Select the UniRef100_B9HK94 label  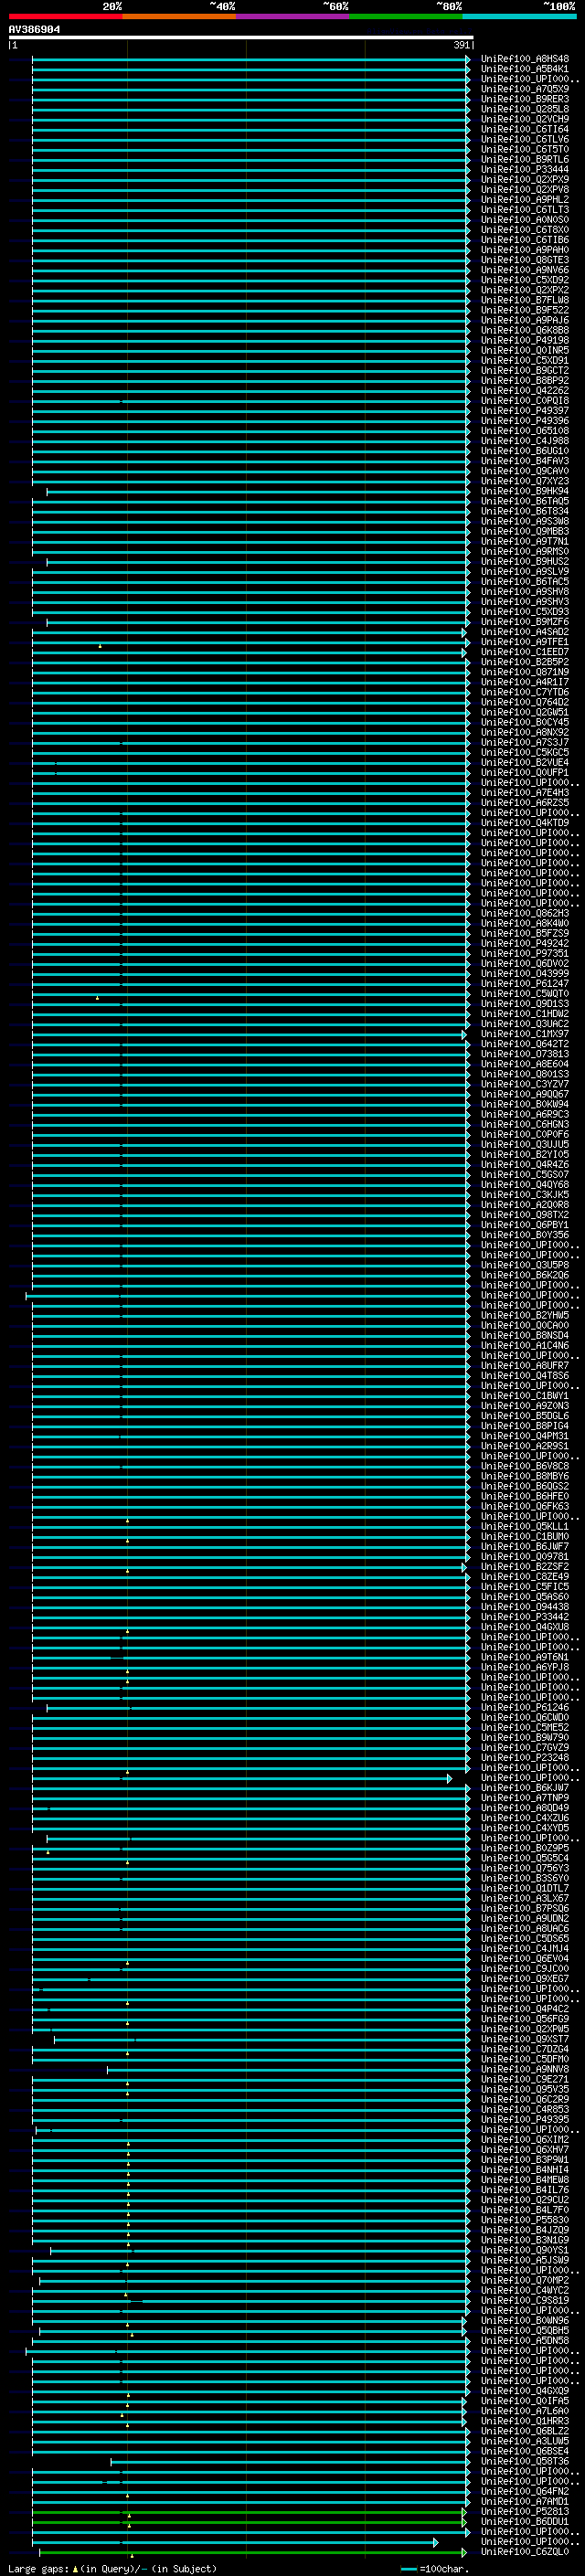click(525, 491)
